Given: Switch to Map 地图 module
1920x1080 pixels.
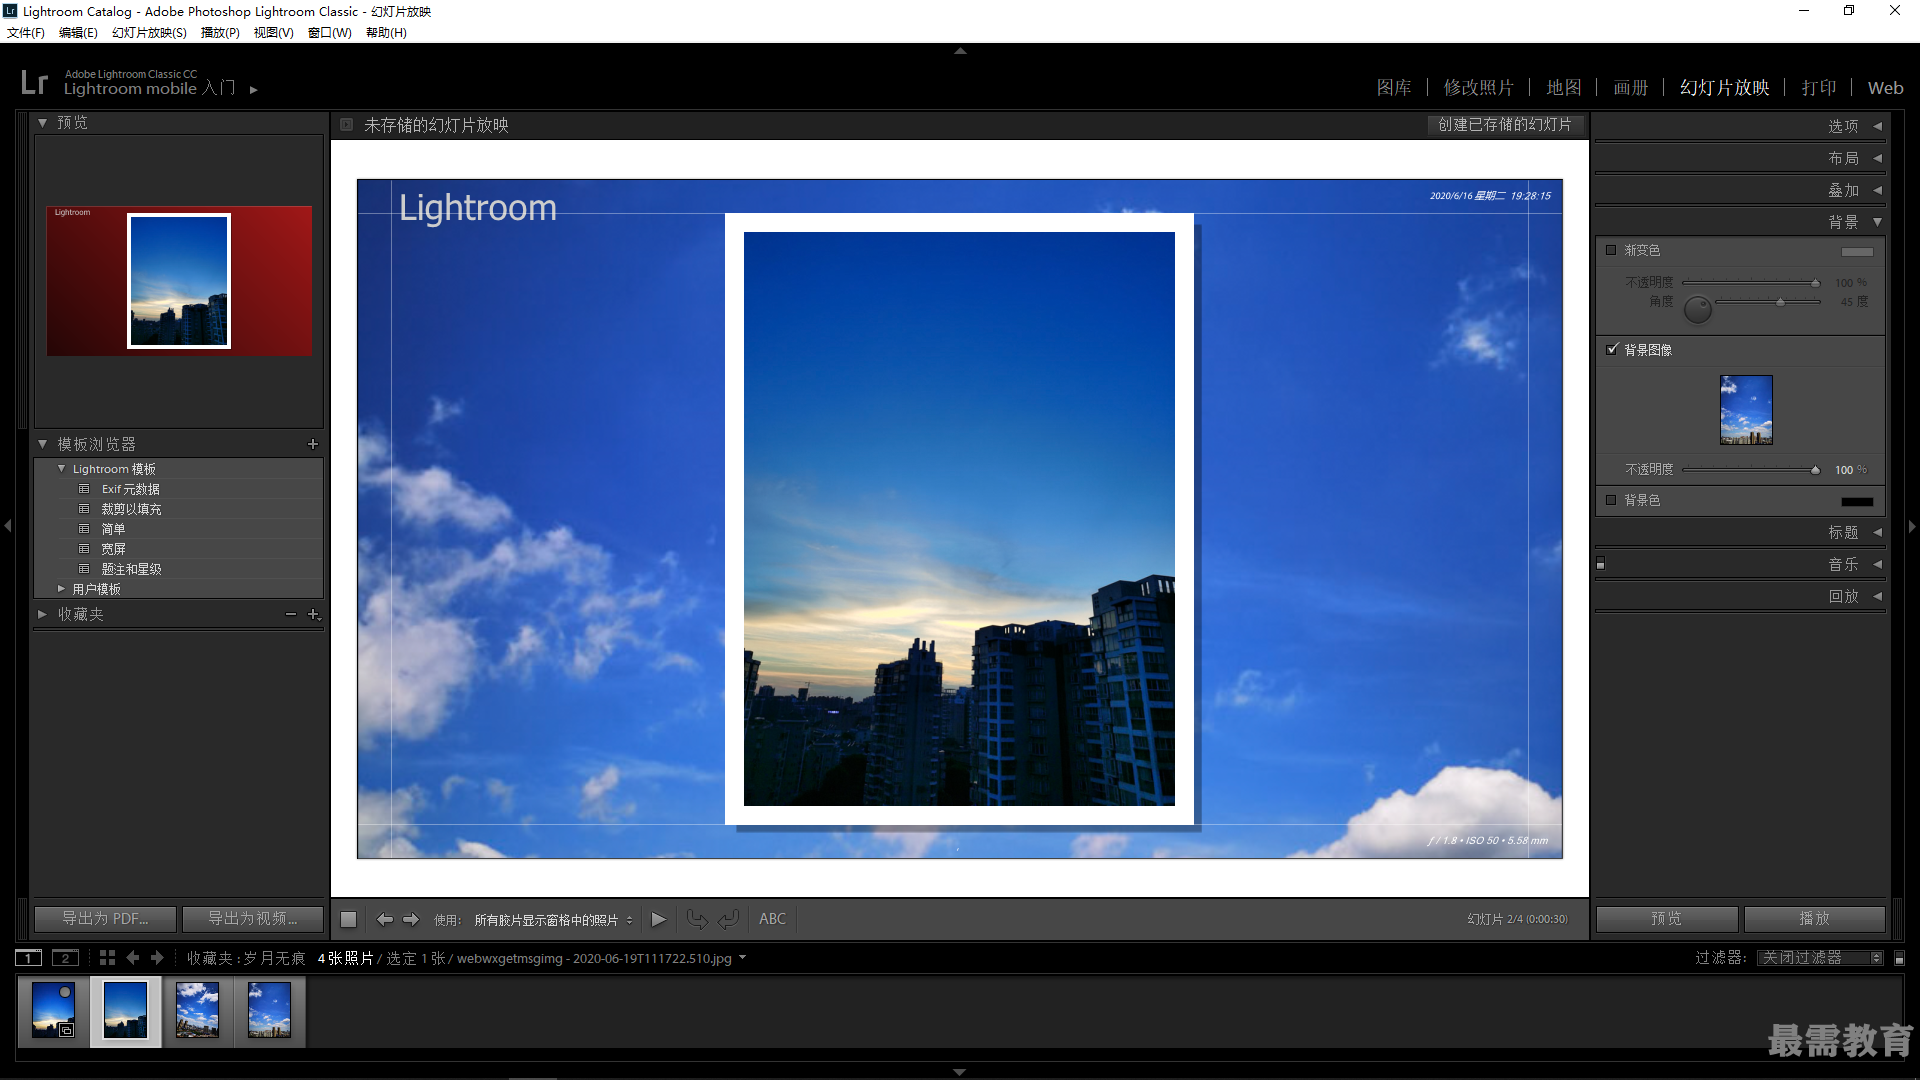Looking at the screenshot, I should coord(1564,88).
